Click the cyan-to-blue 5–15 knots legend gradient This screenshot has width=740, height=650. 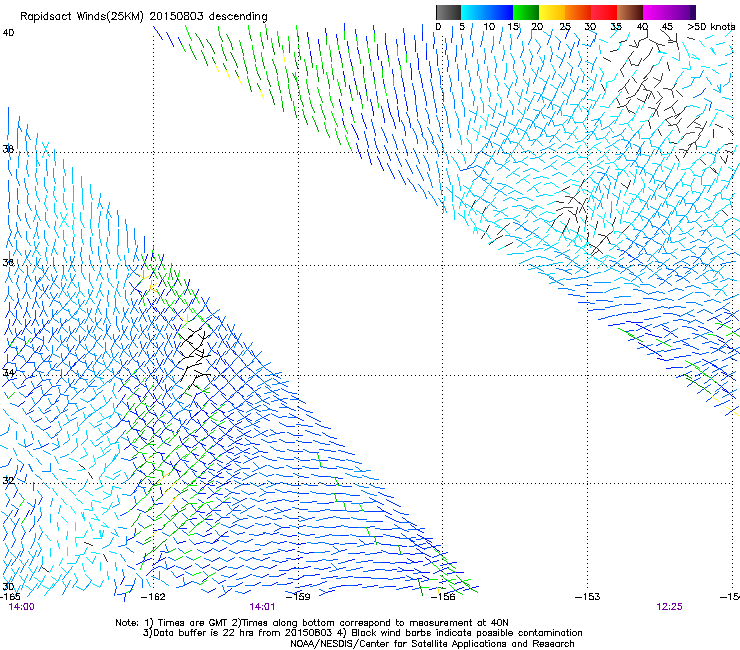[487, 12]
